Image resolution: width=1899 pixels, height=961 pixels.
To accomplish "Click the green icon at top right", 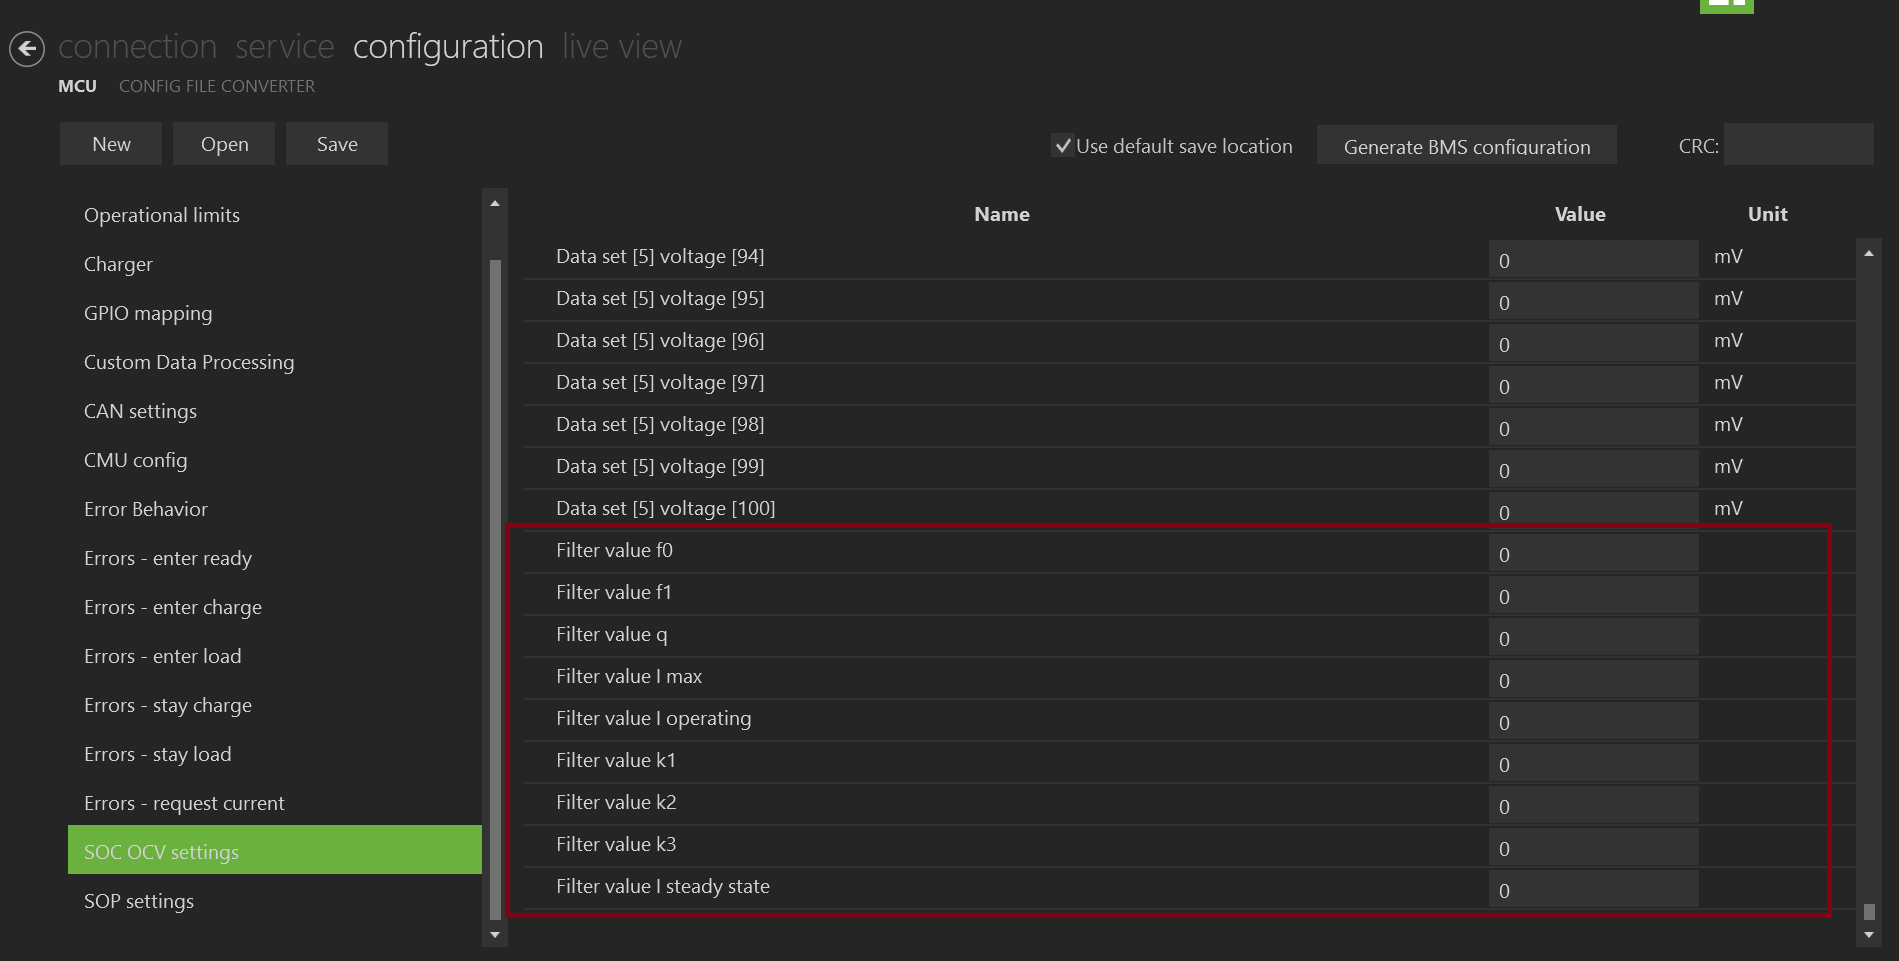I will point(1726,5).
